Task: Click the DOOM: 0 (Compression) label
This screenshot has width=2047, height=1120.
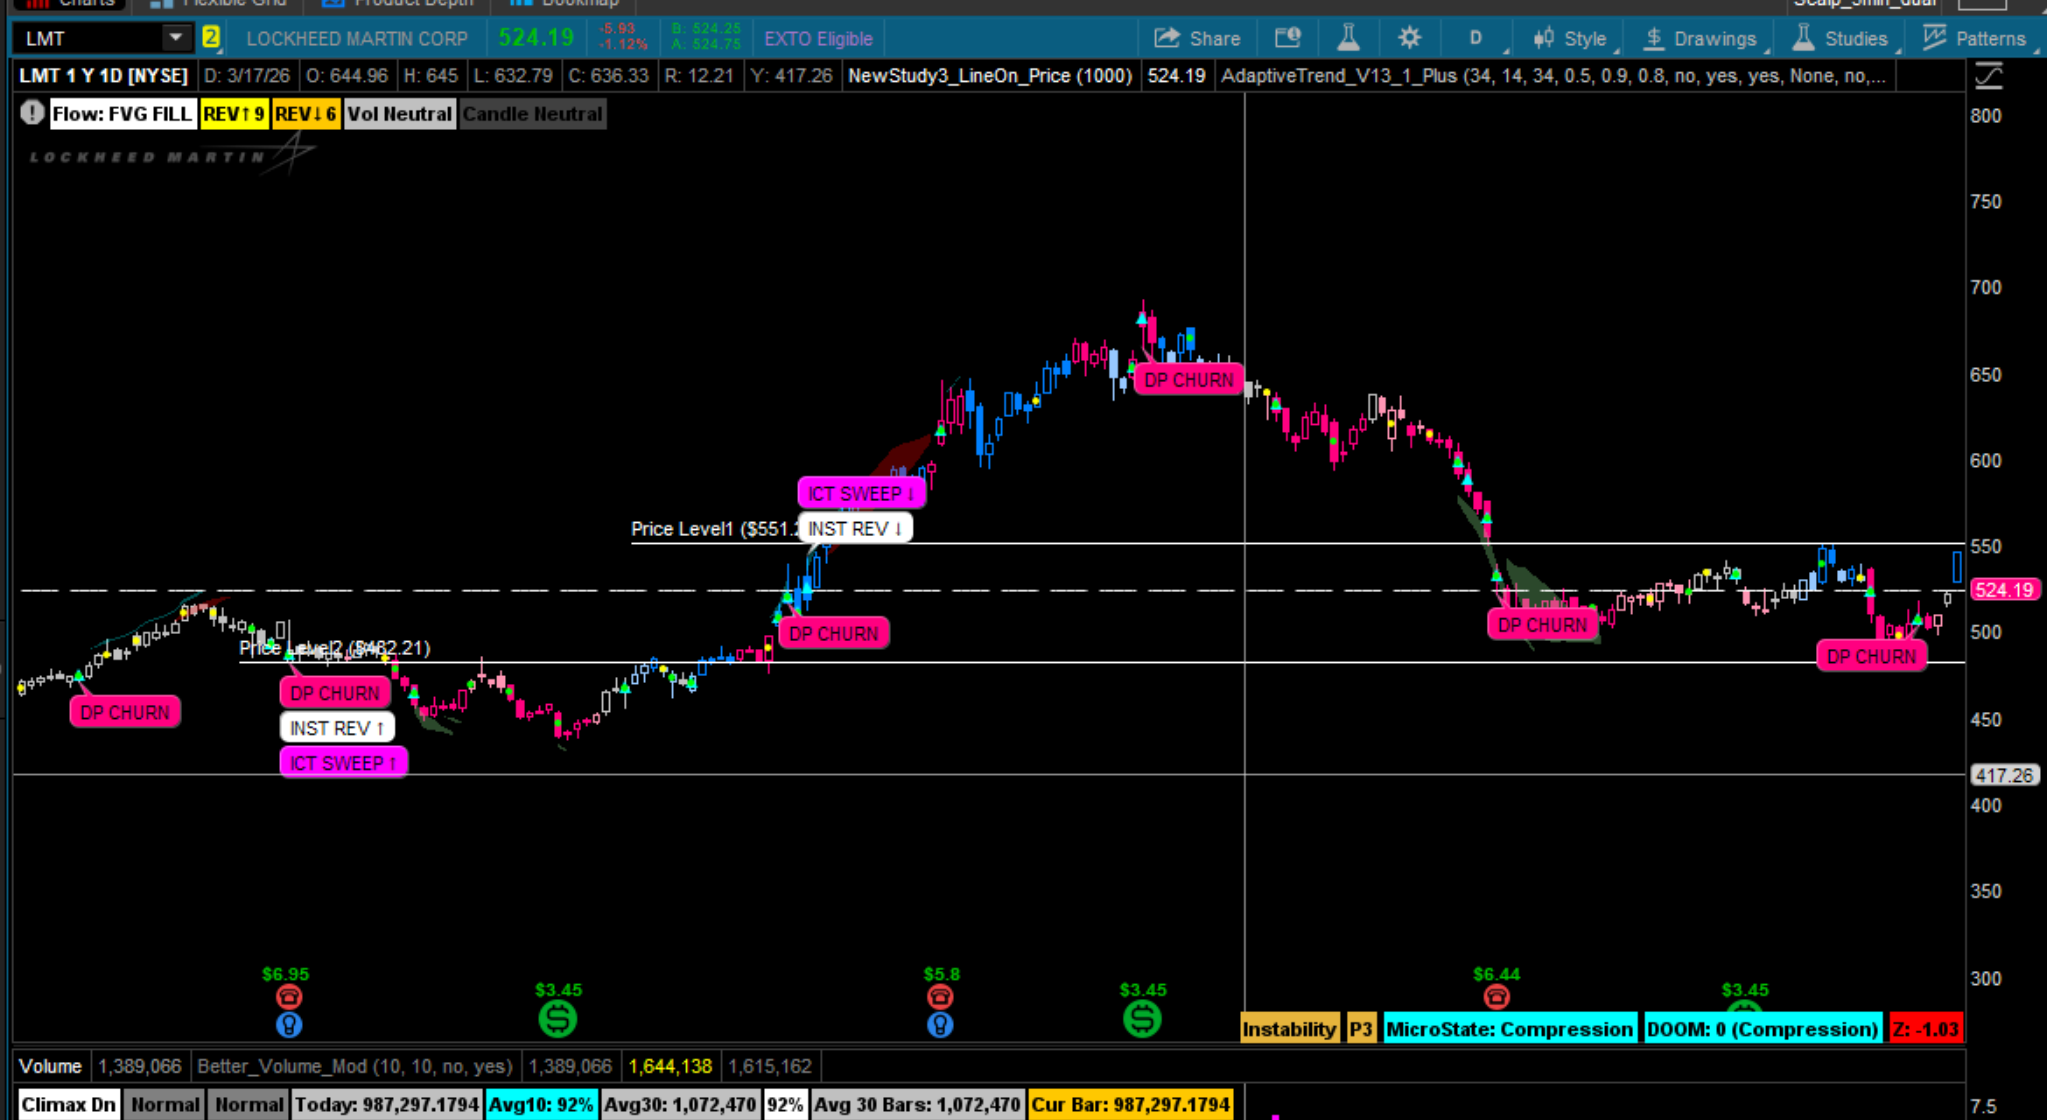Action: 1762,1029
